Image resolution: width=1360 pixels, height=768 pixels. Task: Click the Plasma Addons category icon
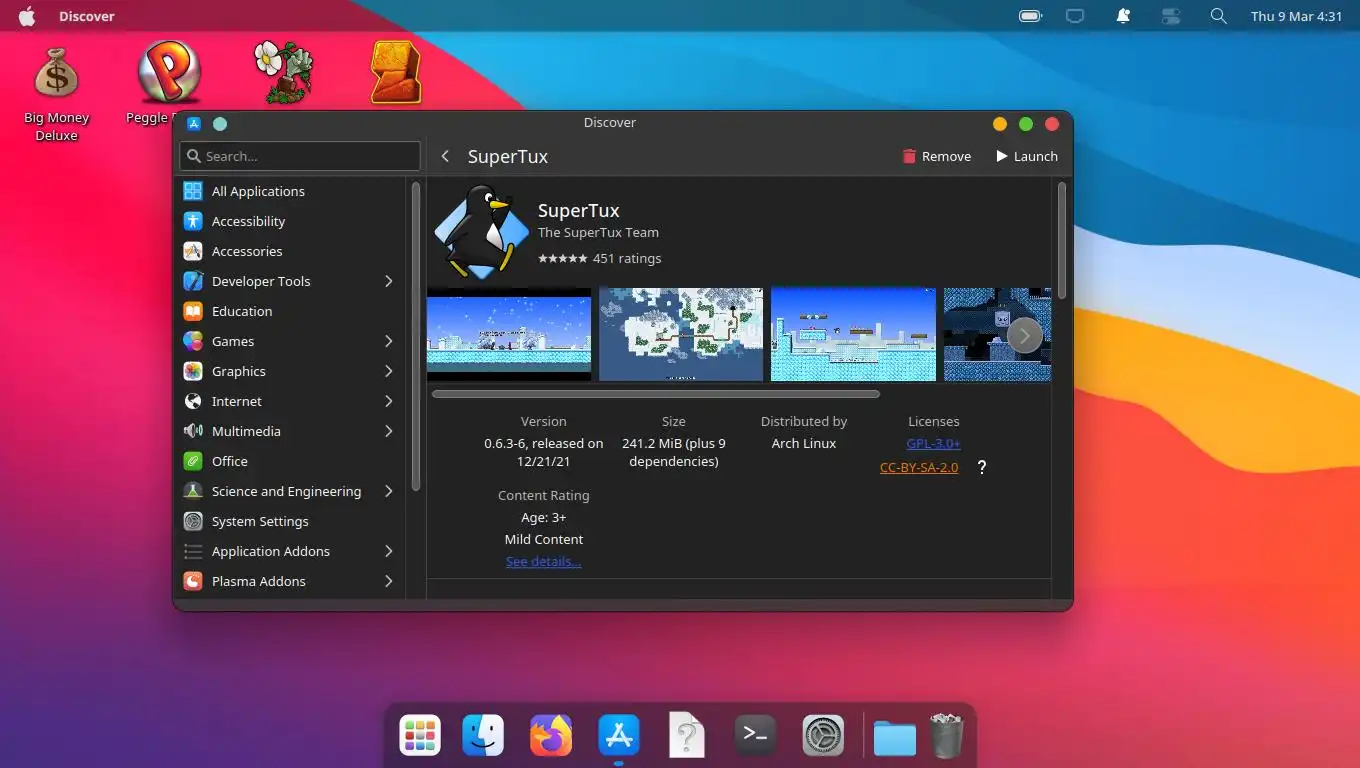(x=193, y=581)
